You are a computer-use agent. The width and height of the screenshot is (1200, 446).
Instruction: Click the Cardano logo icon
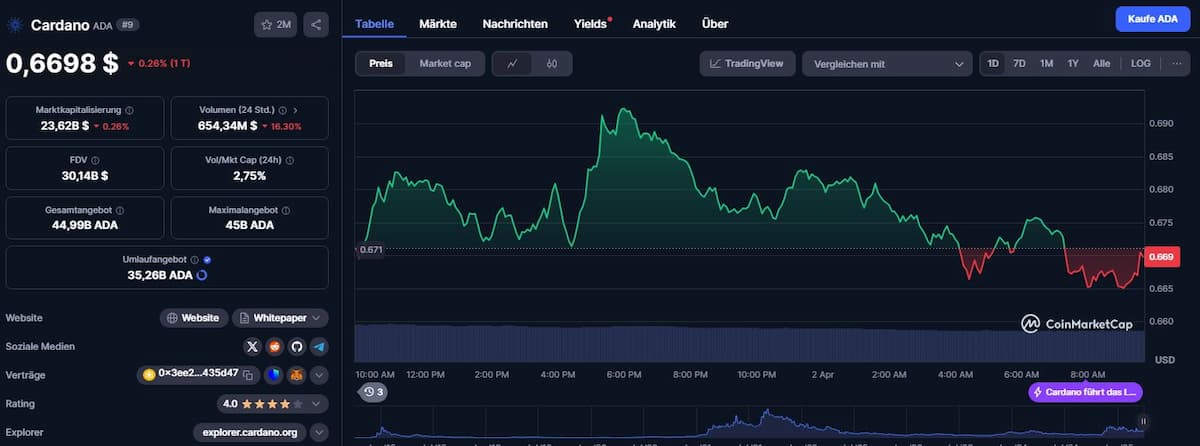(15, 25)
